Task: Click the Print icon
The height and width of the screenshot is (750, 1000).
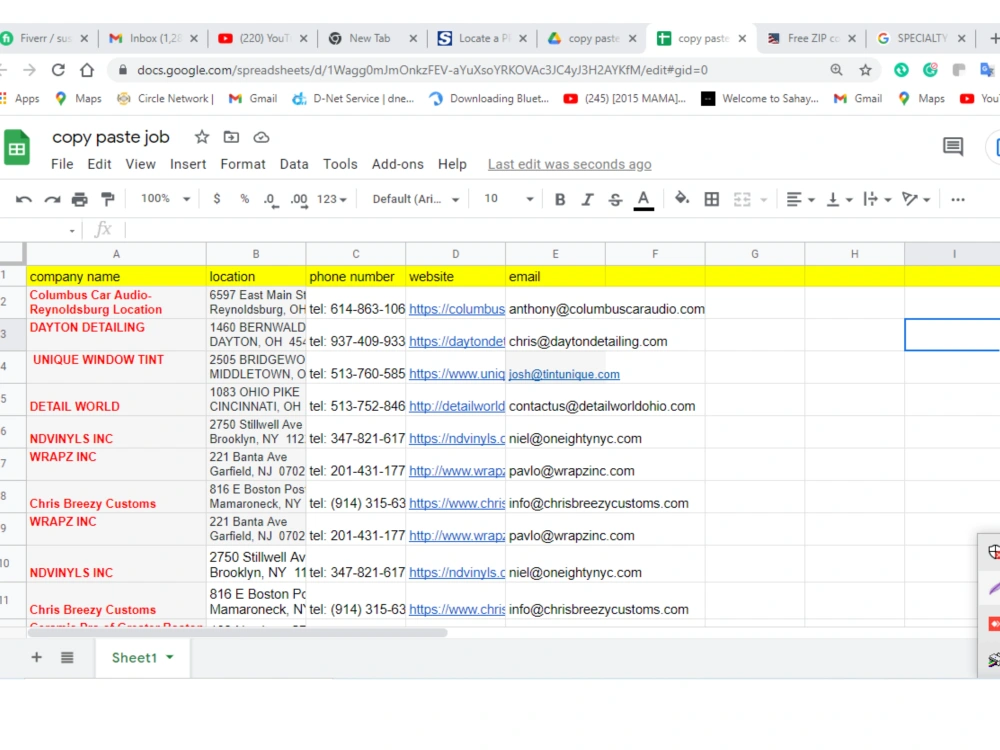Action: click(x=80, y=200)
